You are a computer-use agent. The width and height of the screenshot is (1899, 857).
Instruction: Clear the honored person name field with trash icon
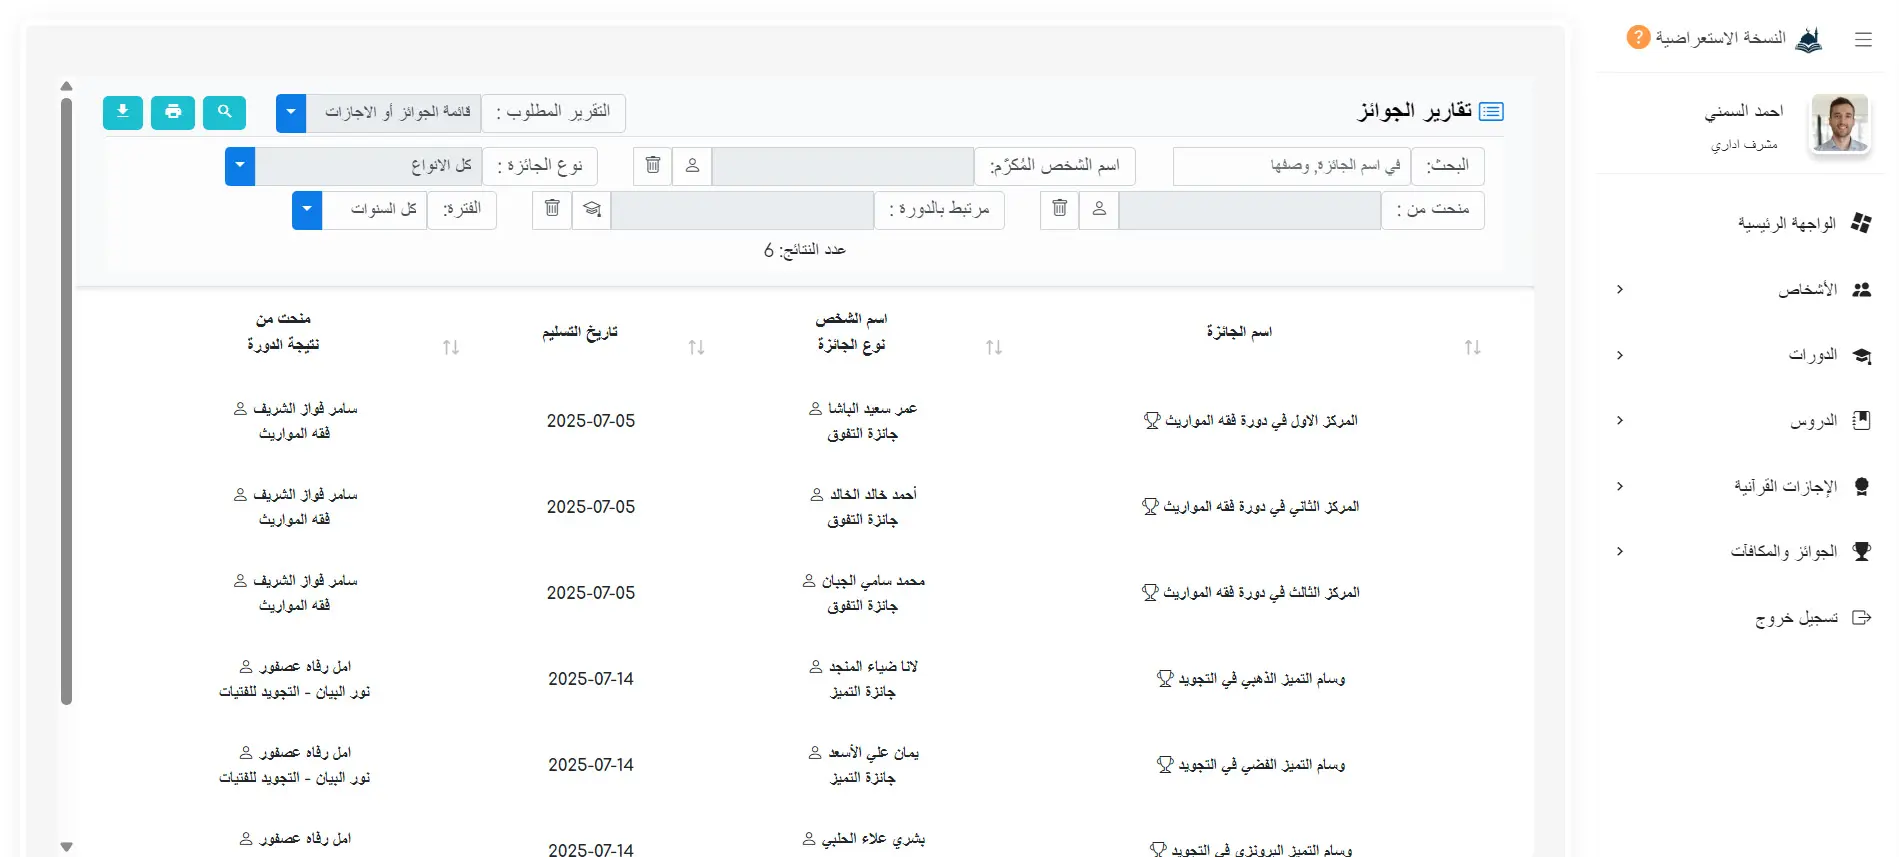point(652,166)
